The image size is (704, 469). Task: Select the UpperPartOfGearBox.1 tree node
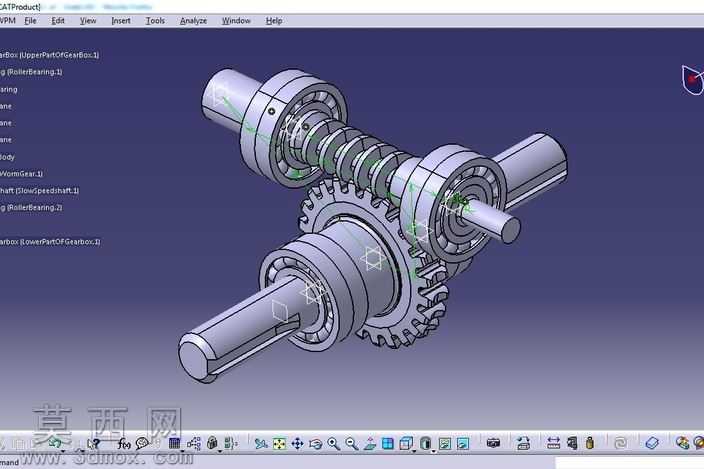(x=49, y=55)
